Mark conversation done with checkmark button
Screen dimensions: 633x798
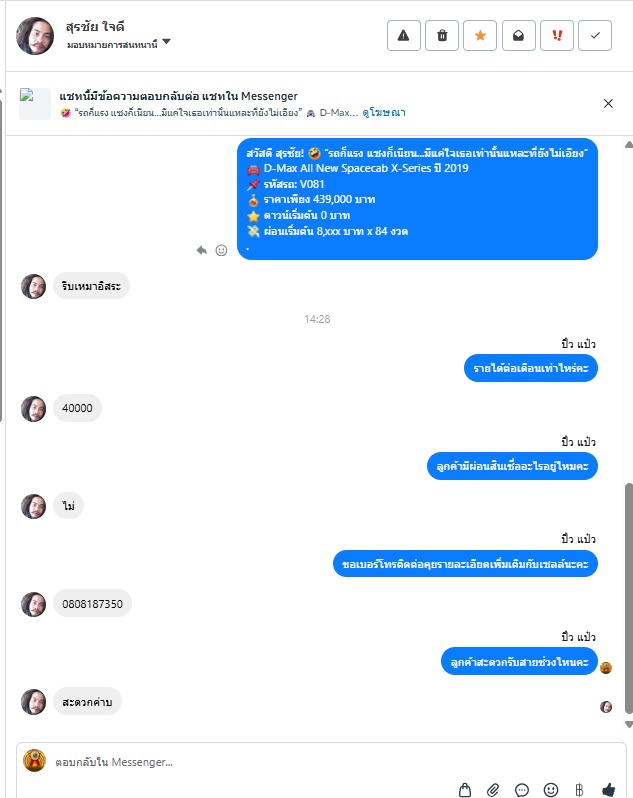click(595, 36)
